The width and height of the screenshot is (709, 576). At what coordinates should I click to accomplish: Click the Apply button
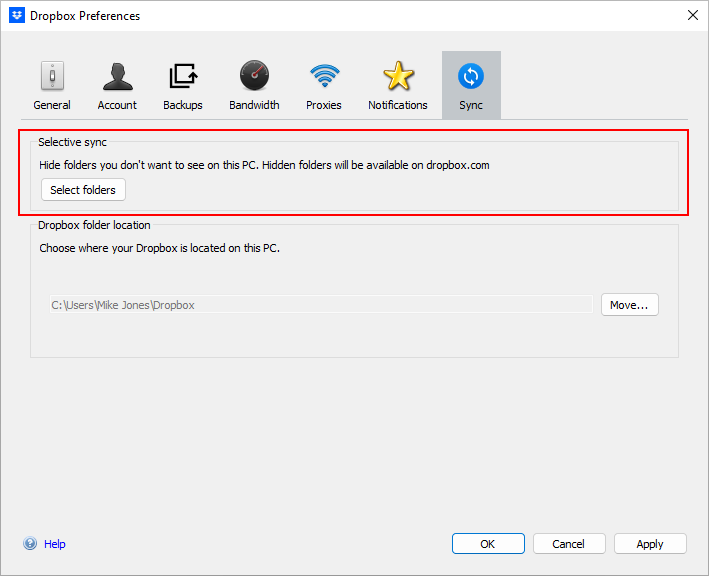pyautogui.click(x=650, y=544)
